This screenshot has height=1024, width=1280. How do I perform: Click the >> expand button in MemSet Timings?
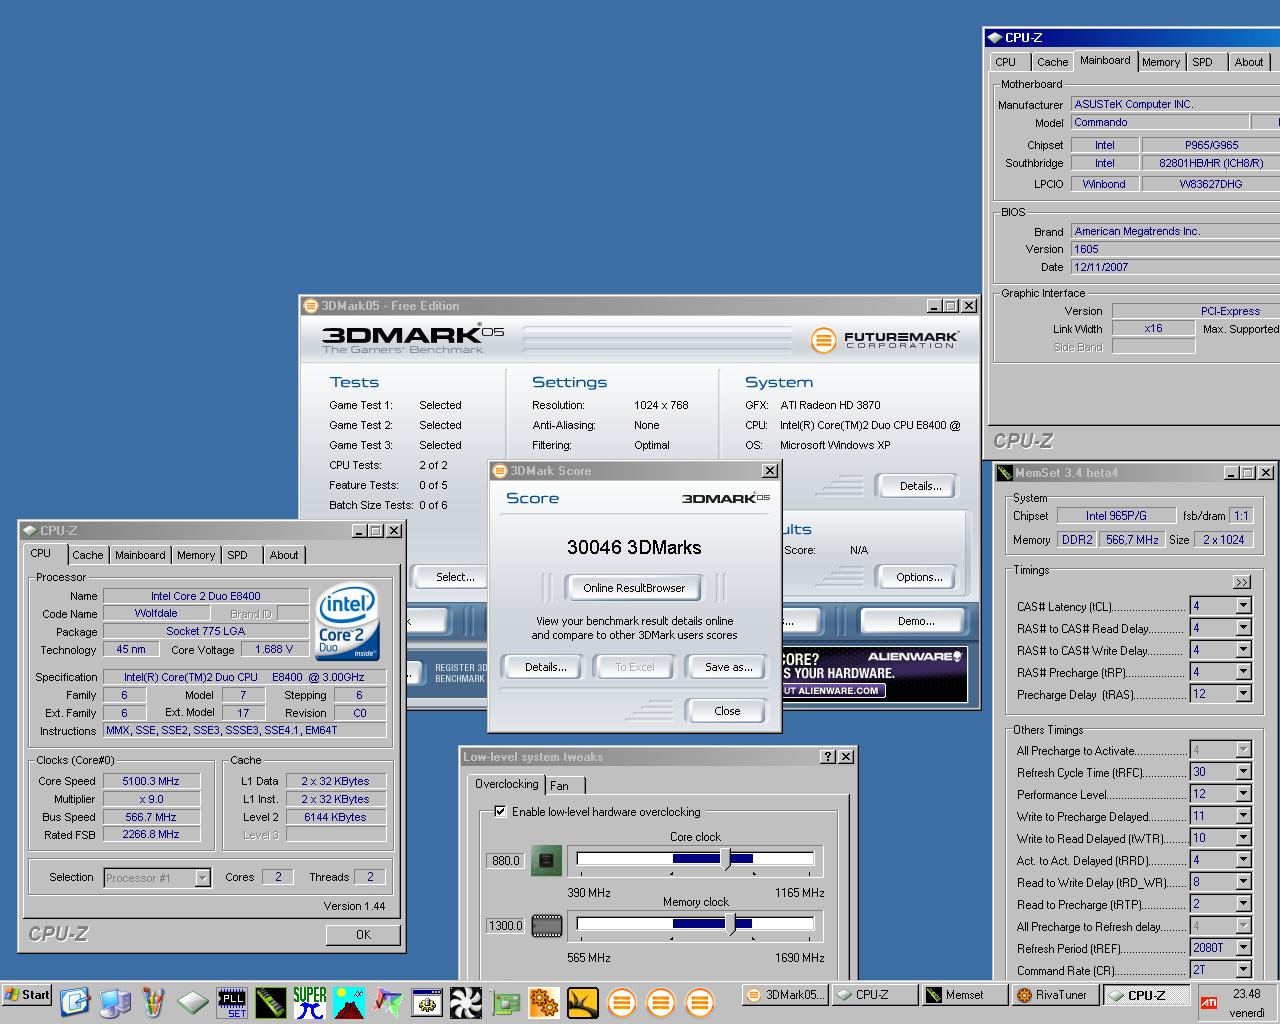[1242, 582]
